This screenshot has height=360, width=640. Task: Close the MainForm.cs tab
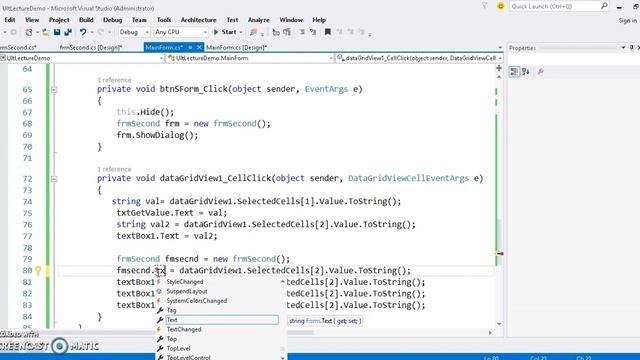(x=199, y=47)
